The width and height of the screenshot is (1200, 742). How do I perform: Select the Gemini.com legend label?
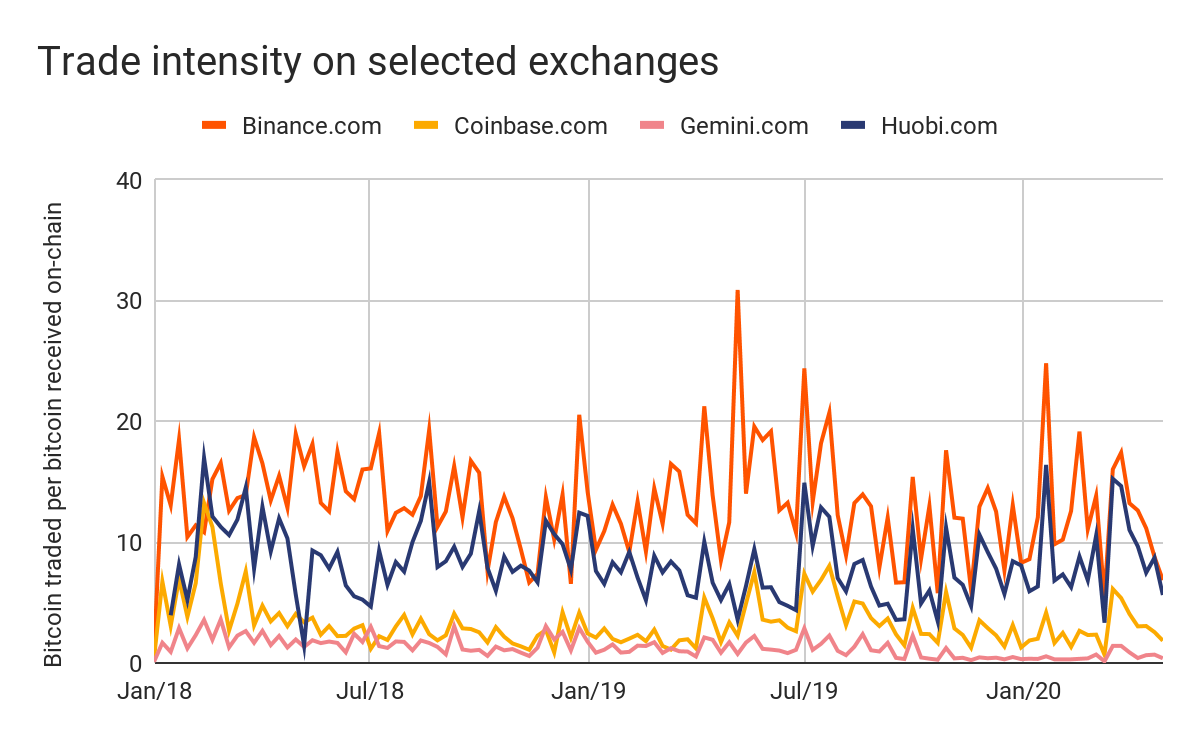click(x=743, y=126)
